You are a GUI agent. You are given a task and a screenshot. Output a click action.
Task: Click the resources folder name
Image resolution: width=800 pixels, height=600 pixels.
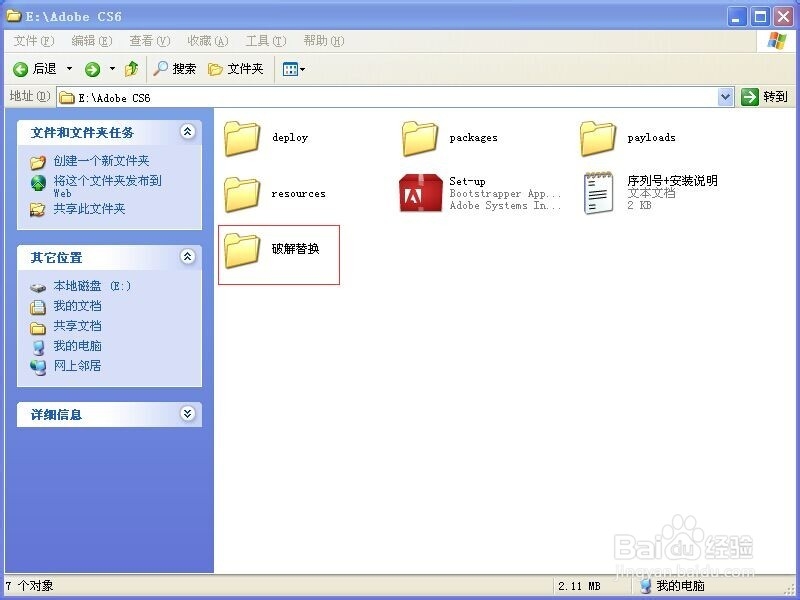pos(298,194)
